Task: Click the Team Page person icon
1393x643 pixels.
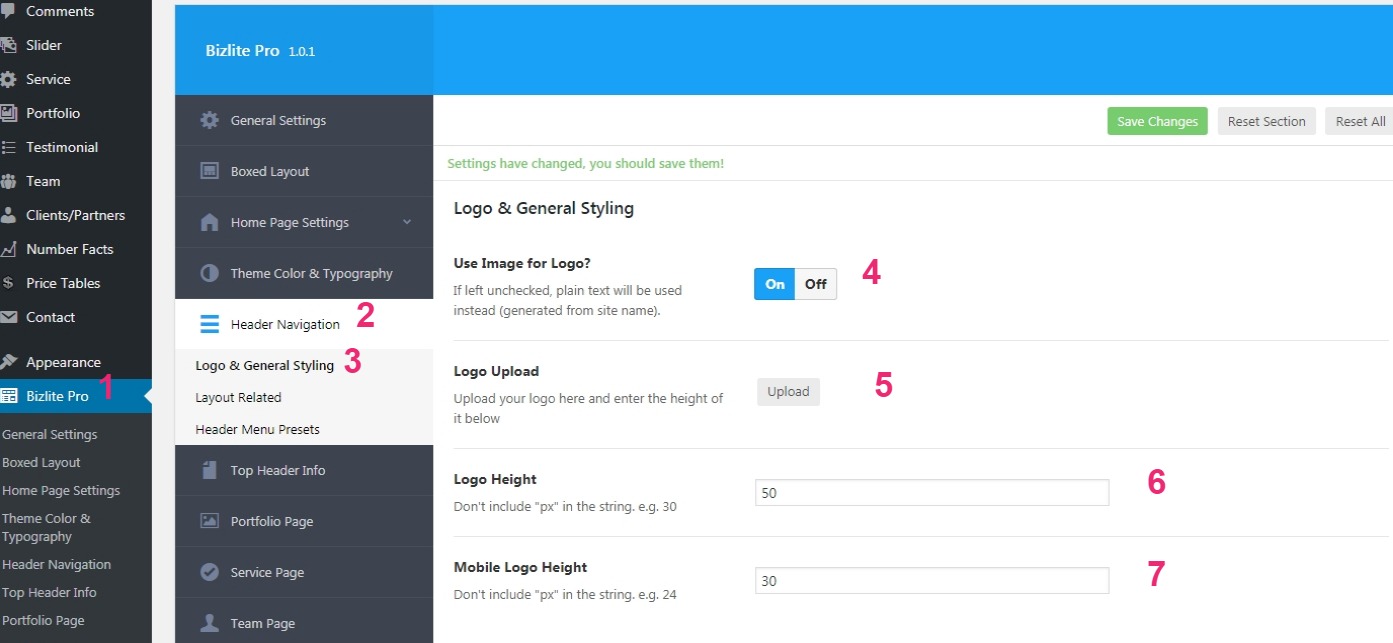Action: click(x=209, y=623)
